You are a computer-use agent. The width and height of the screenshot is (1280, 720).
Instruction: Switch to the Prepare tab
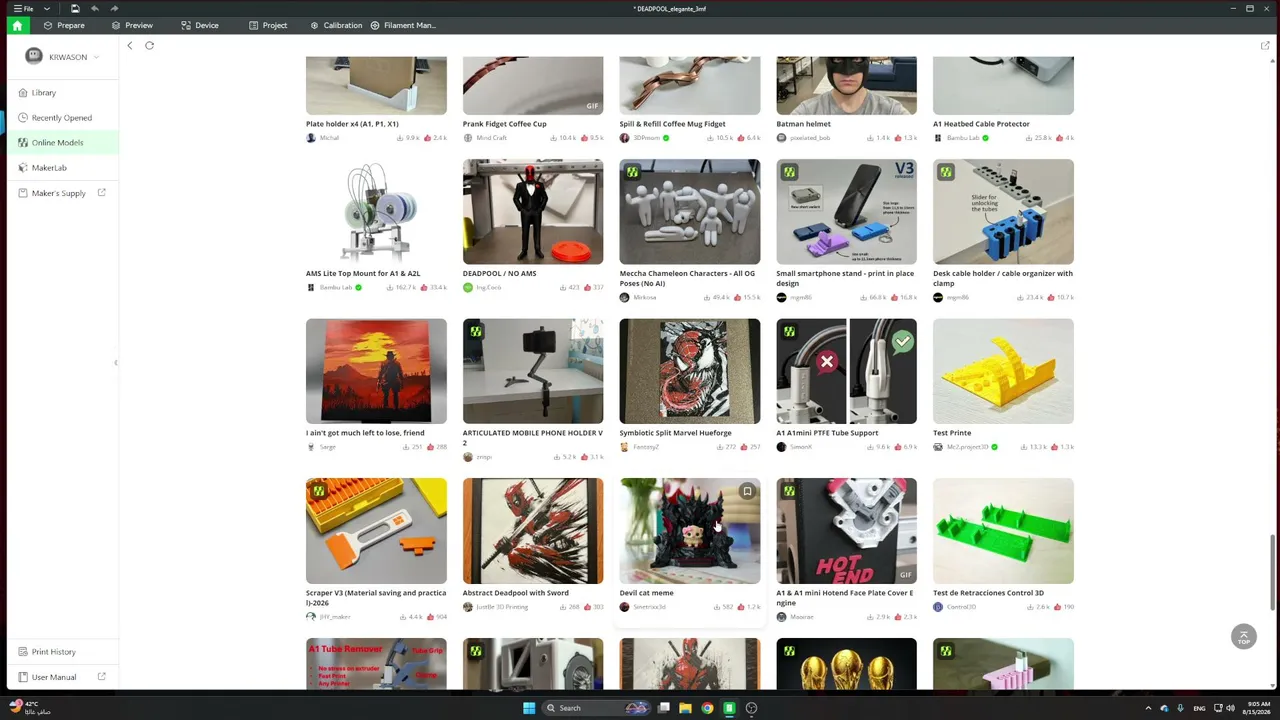[64, 25]
